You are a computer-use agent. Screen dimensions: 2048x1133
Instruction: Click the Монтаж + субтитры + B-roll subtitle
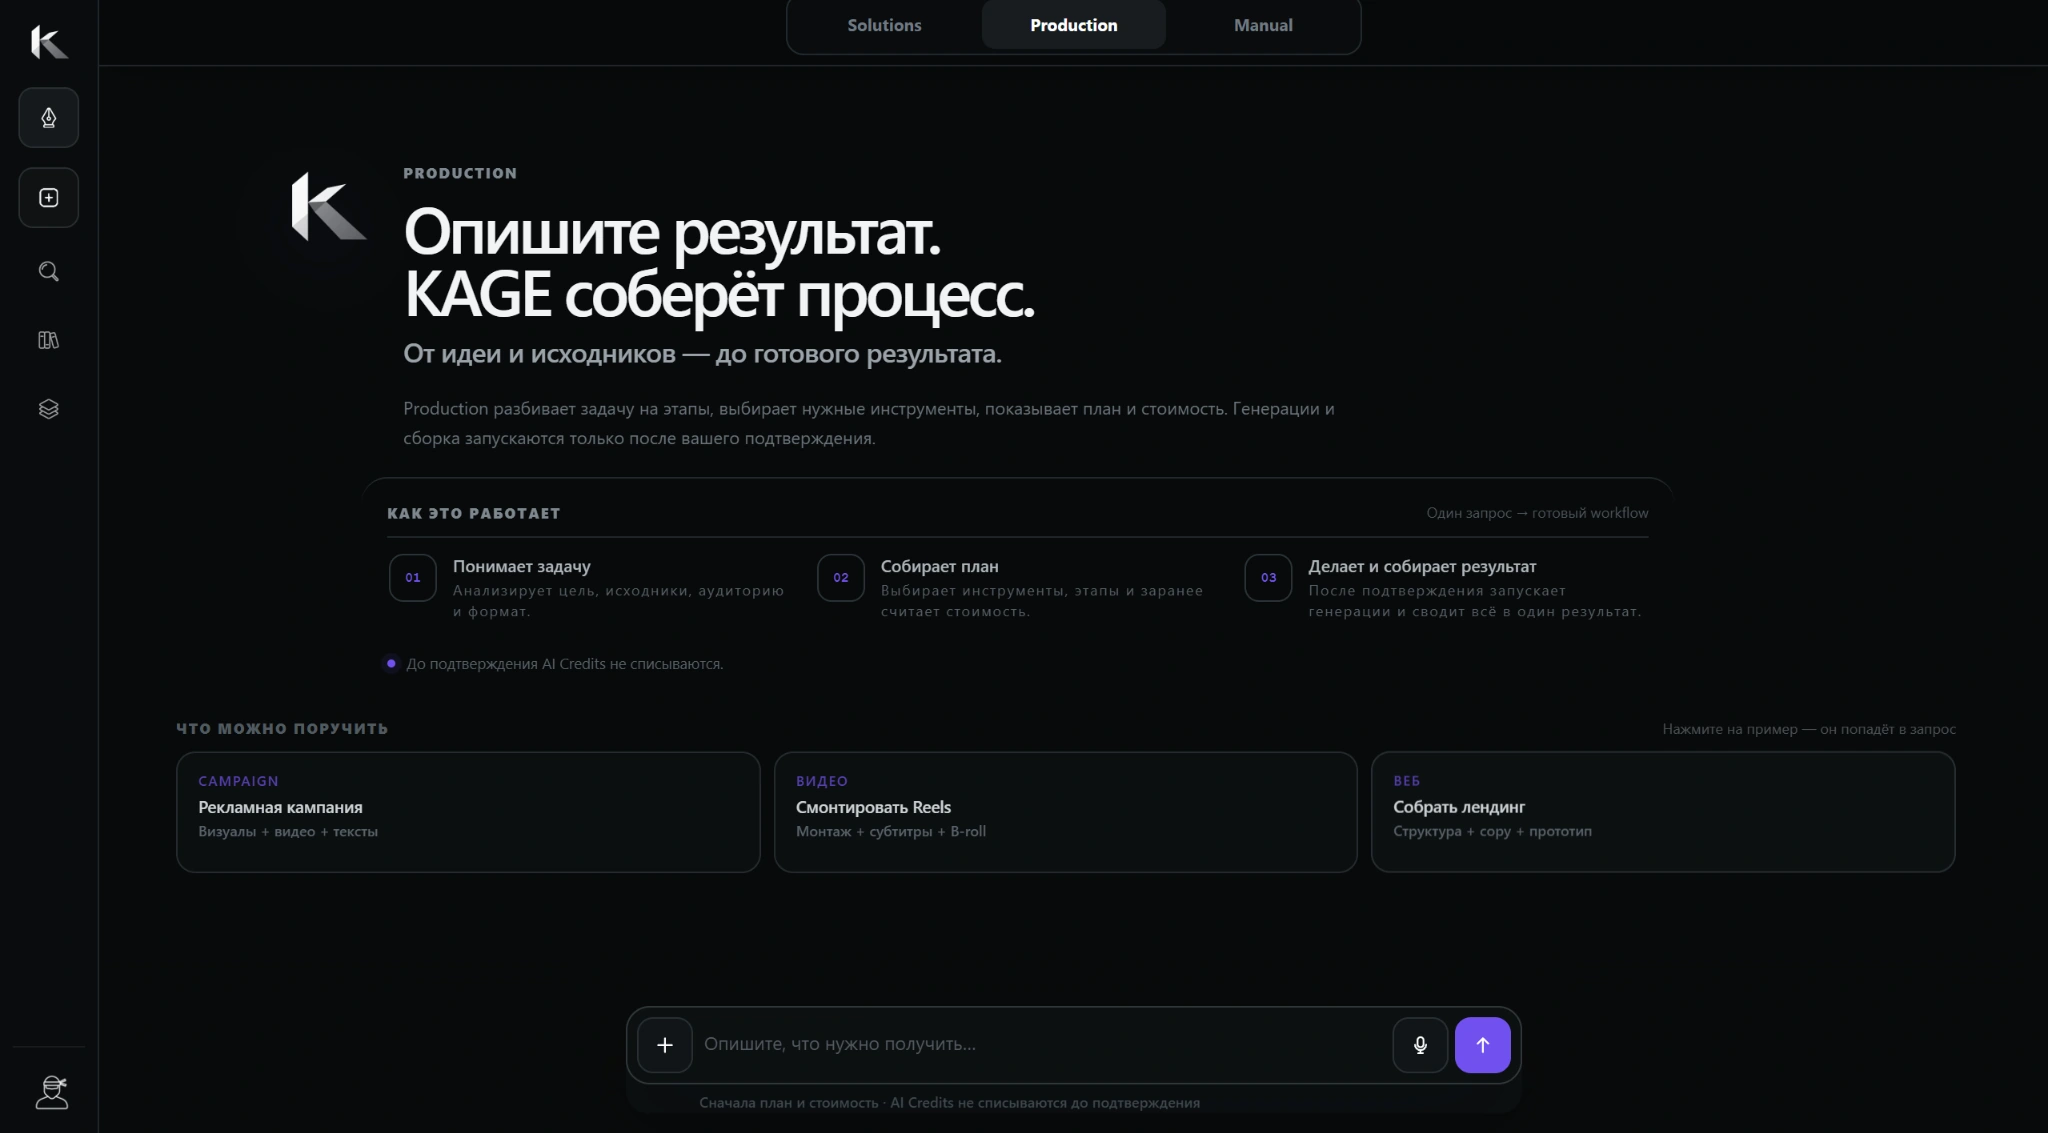(891, 832)
